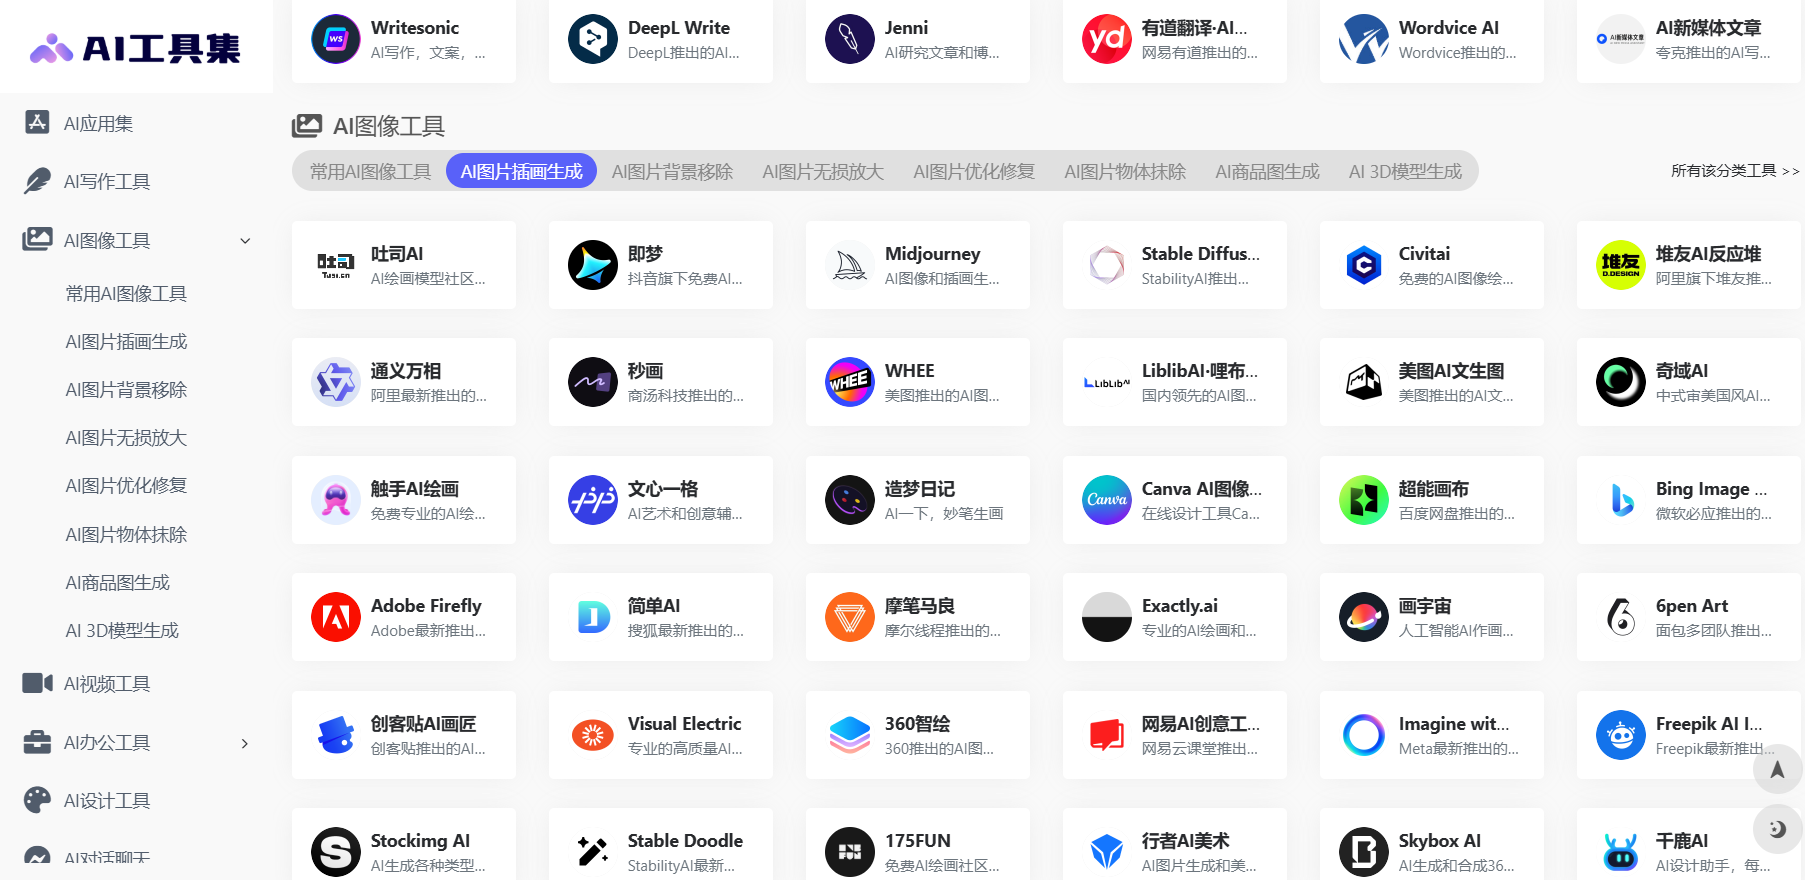Click the Imagine with Meta ring icon
This screenshot has height=880, width=1805.
click(x=1364, y=735)
